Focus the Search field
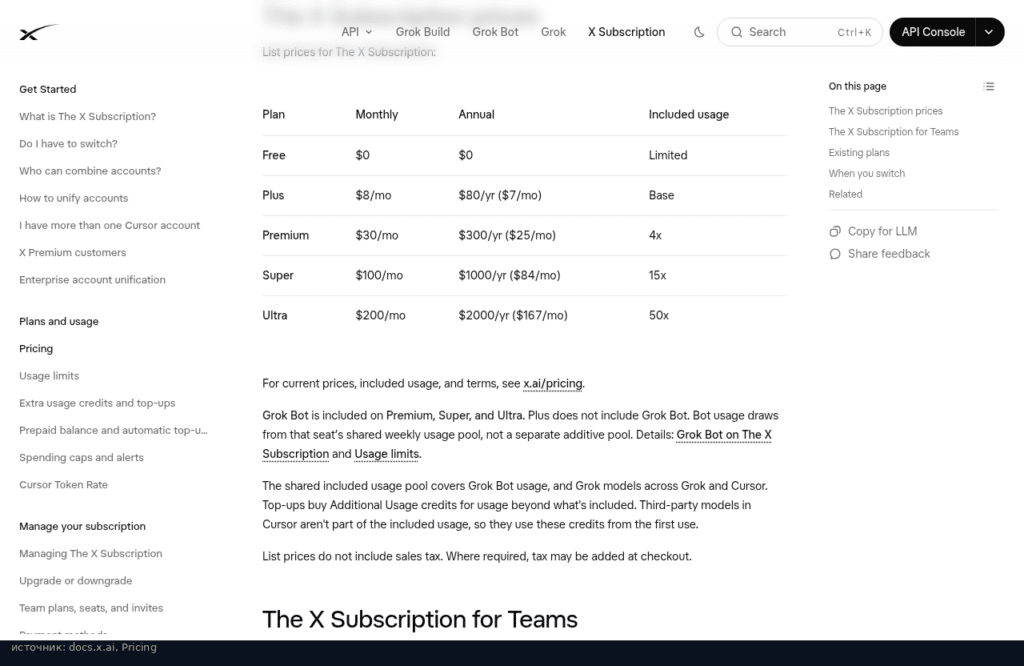The height and width of the screenshot is (666, 1024). 799,32
